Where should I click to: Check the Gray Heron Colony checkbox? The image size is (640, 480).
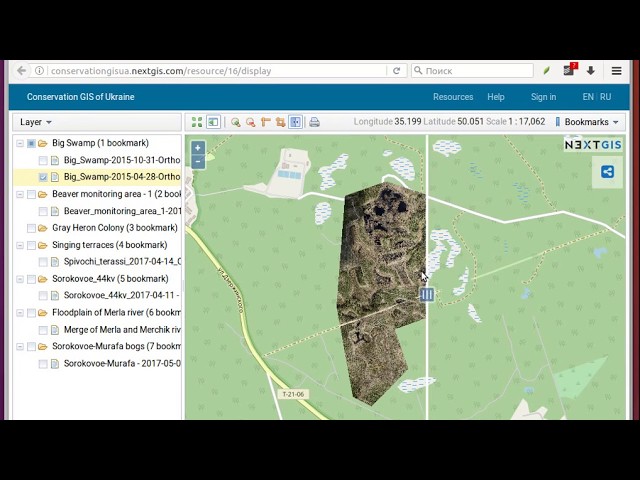31,228
